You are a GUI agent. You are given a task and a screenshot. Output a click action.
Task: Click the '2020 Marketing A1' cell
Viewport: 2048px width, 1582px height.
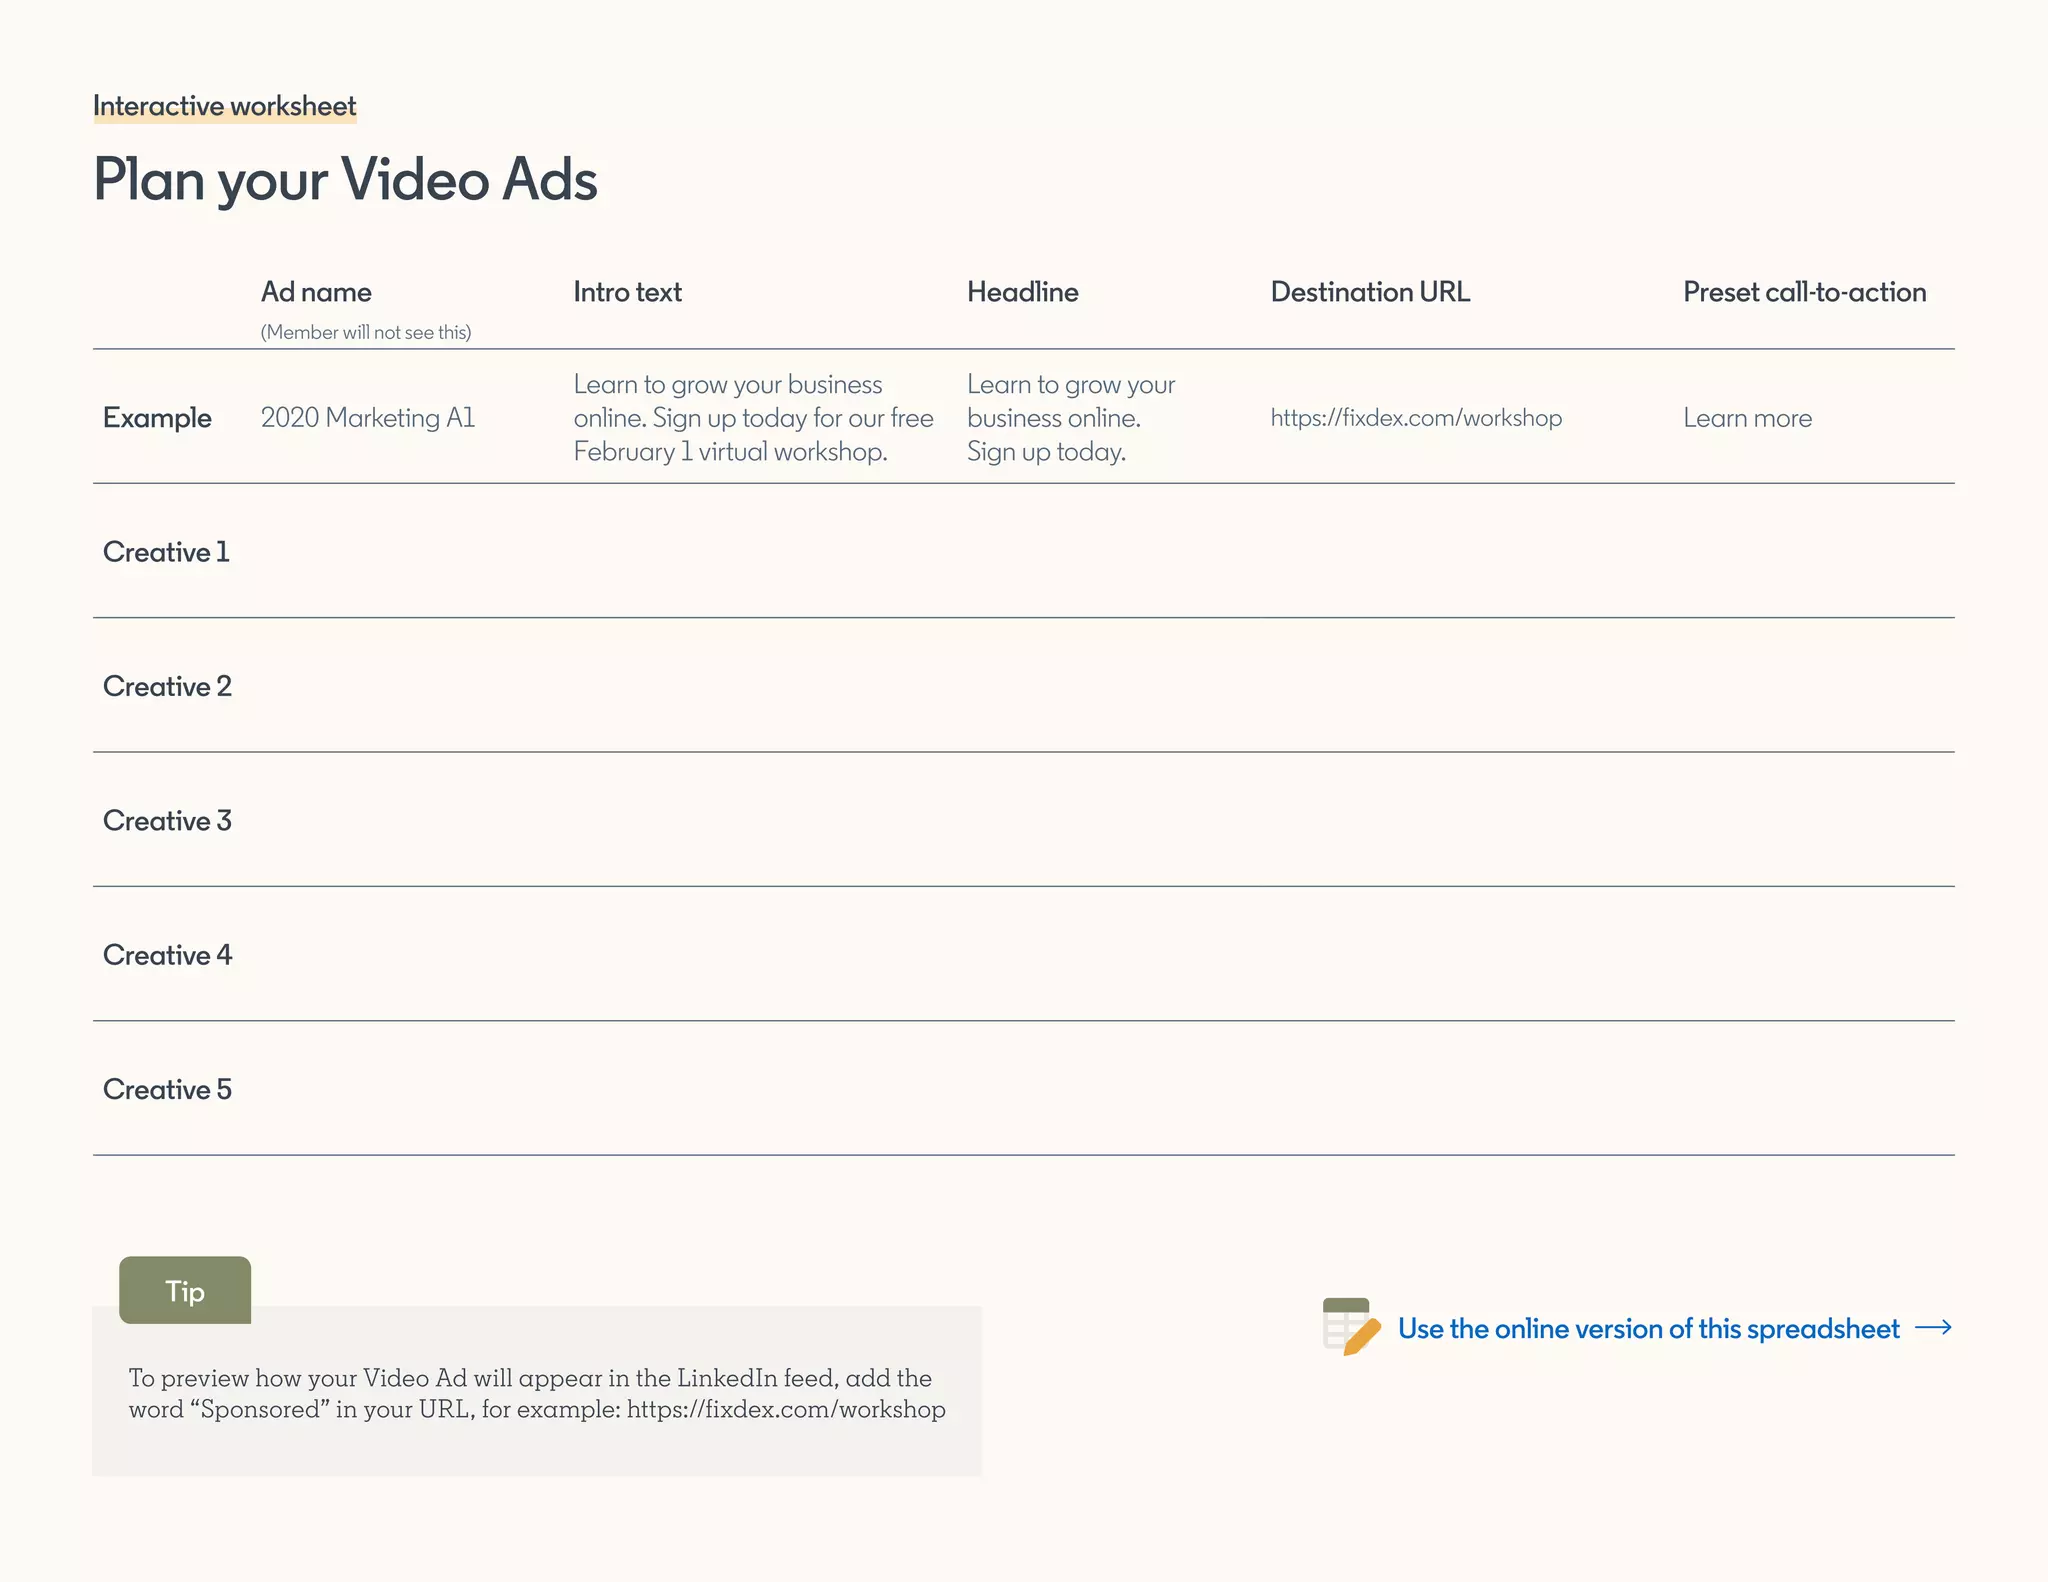pos(368,418)
